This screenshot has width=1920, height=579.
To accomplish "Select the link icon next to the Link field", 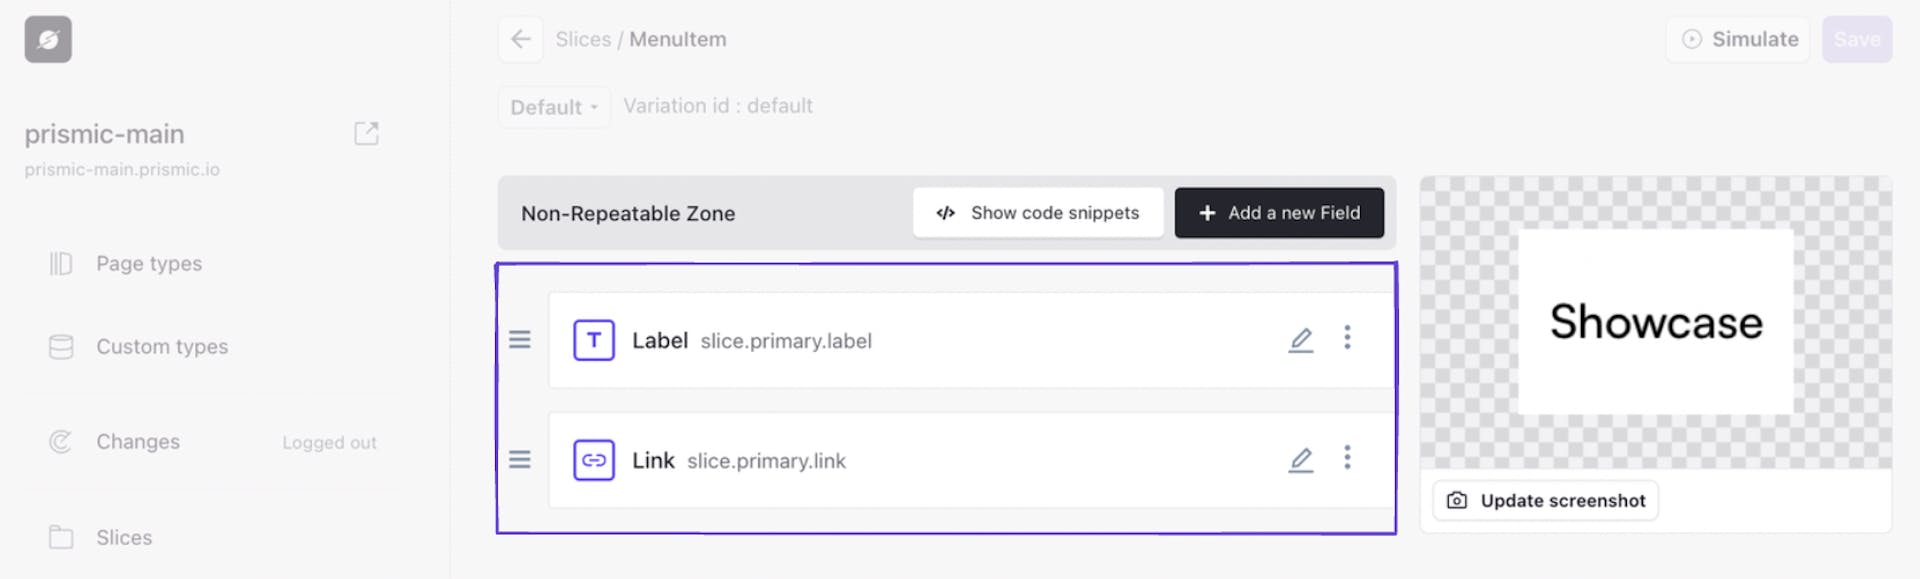I will [x=593, y=460].
